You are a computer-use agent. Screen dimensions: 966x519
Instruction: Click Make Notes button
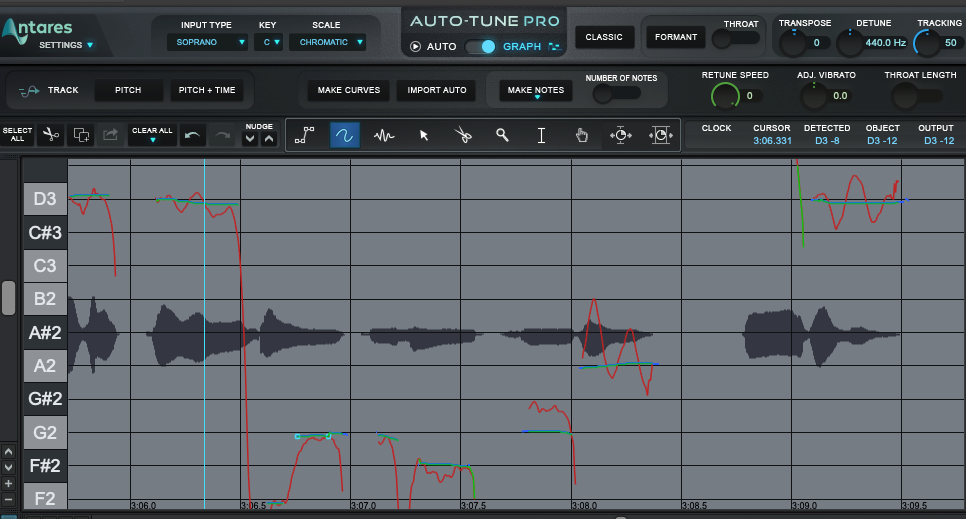point(536,90)
